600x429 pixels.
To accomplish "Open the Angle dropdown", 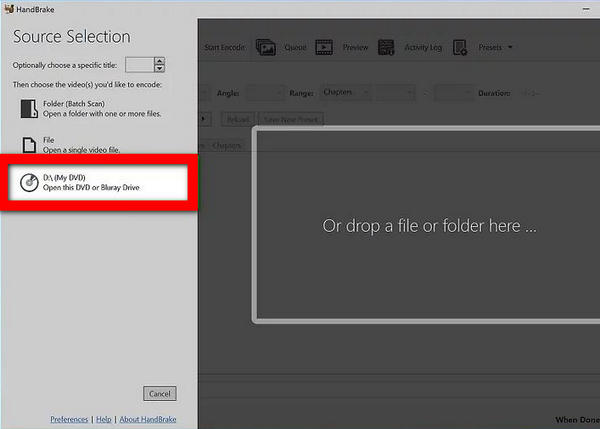I will pyautogui.click(x=265, y=93).
